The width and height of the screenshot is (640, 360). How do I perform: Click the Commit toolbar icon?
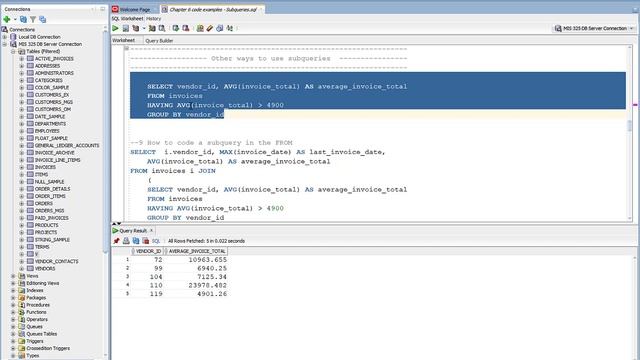[176, 28]
